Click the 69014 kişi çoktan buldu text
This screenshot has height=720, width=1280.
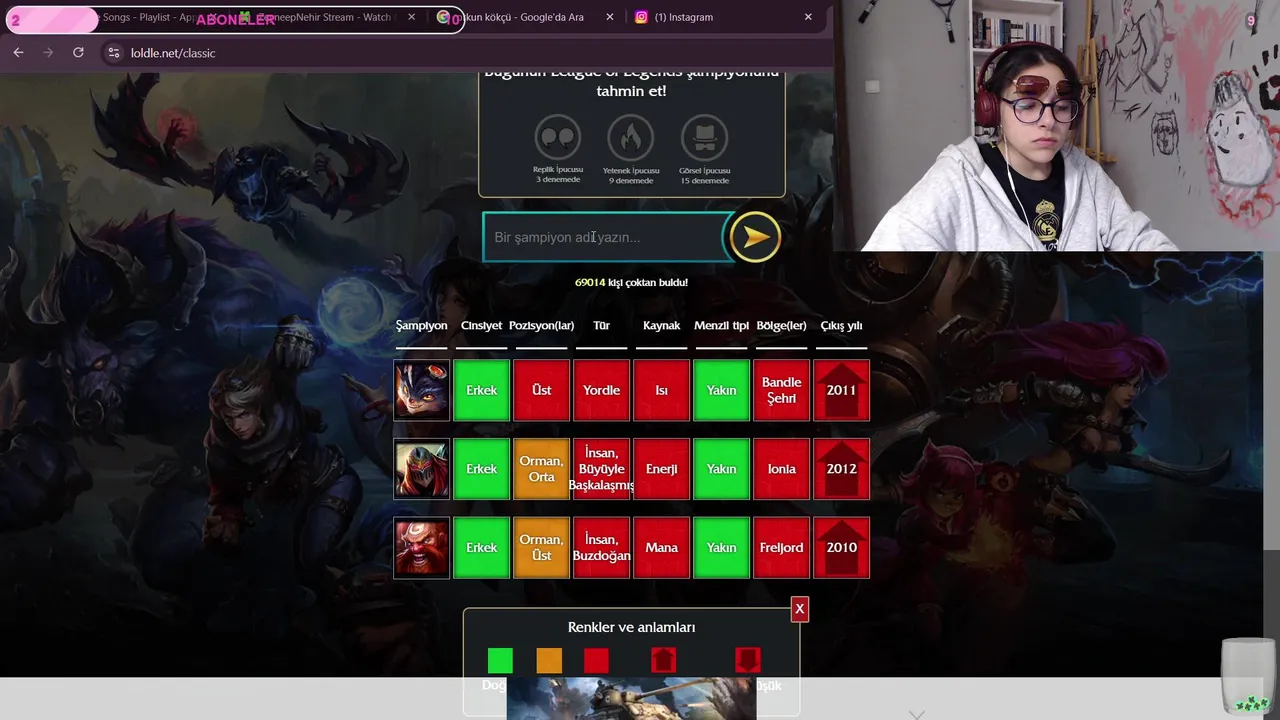tap(631, 282)
